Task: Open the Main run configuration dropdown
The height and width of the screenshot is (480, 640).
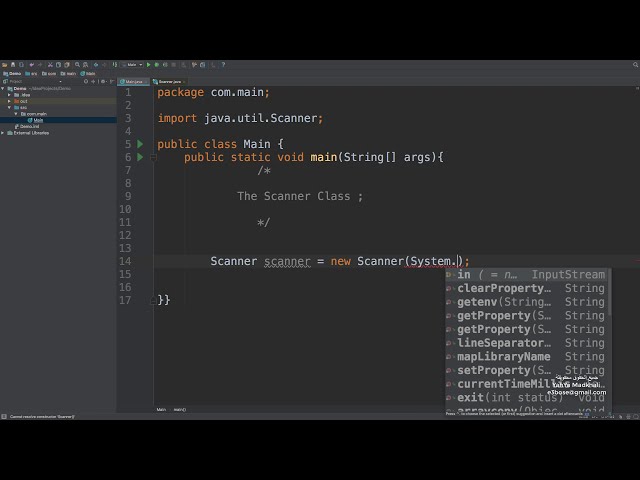Action: (x=132, y=65)
